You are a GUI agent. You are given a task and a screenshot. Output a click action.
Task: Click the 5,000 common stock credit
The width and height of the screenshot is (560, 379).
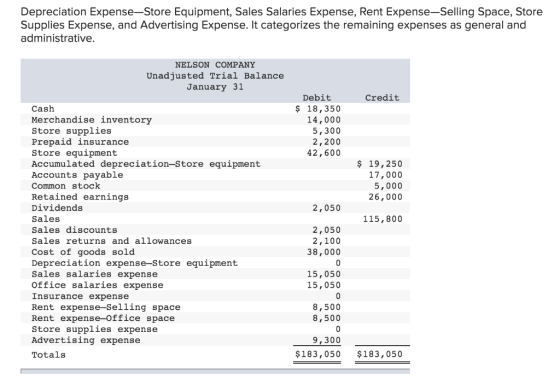(x=388, y=186)
